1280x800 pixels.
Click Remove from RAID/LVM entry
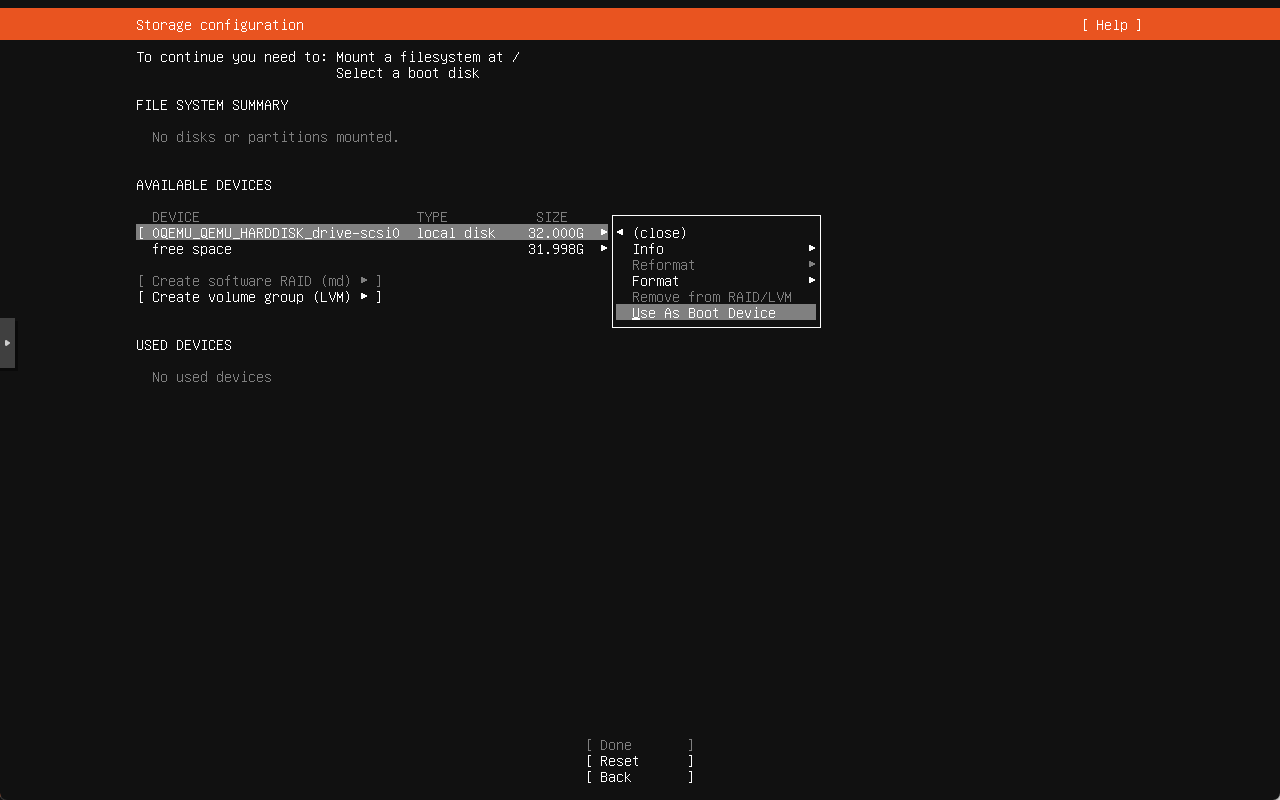click(711, 297)
